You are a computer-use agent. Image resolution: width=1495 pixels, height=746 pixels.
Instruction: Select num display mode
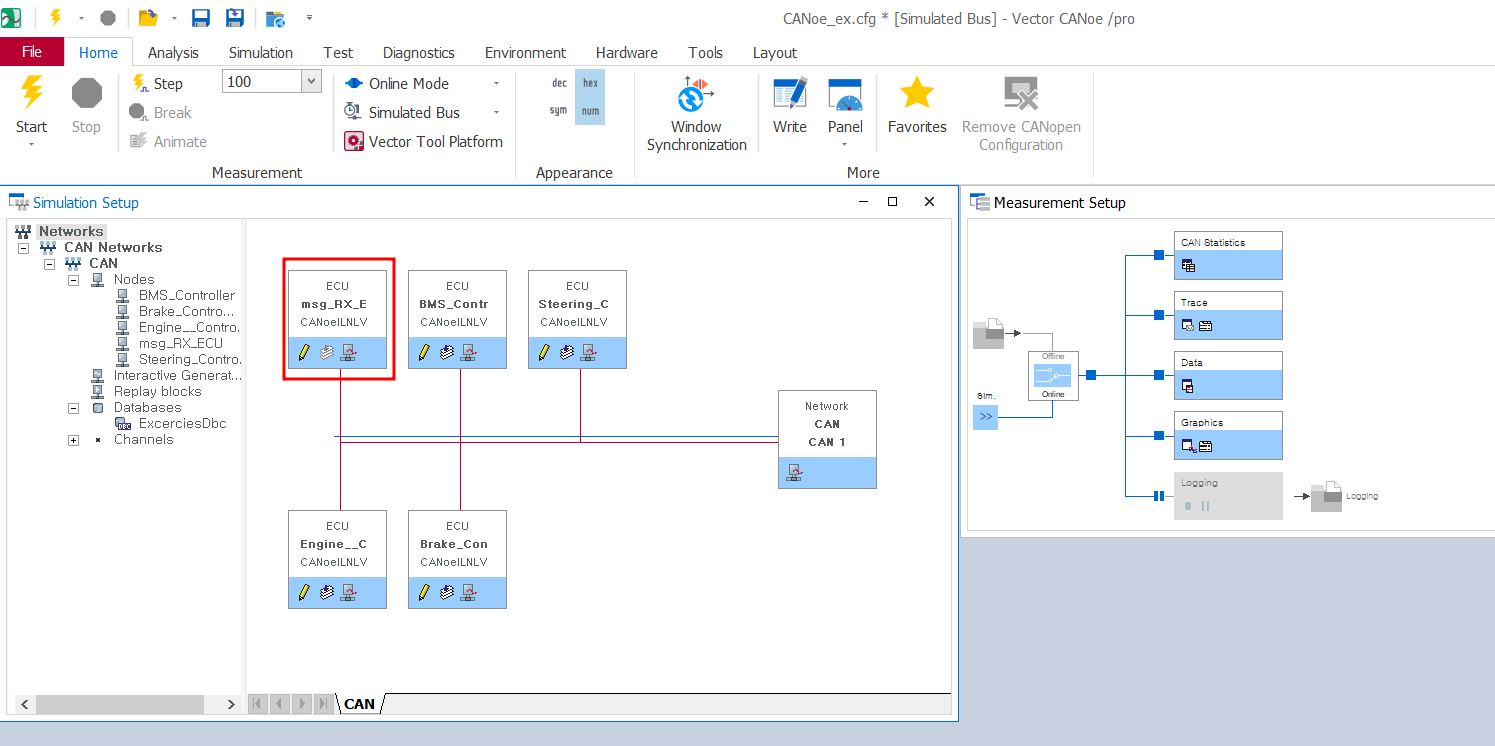[x=591, y=111]
